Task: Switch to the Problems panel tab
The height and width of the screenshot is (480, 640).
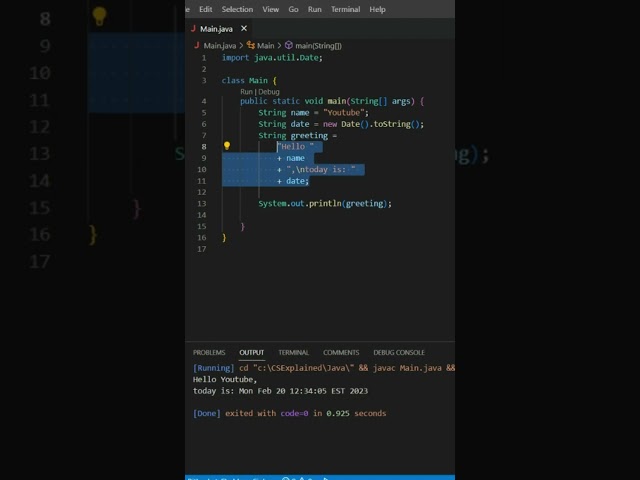Action: [209, 352]
